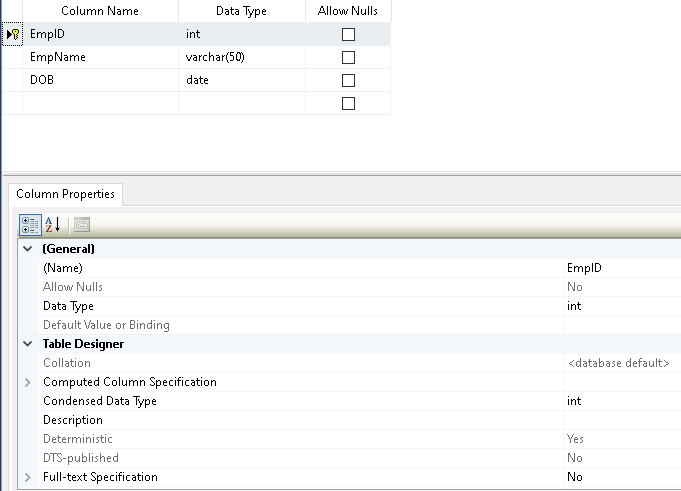Screen dimensions: 681x491
Task: Click the varchar(50) data type cell
Action: [x=241, y=57]
